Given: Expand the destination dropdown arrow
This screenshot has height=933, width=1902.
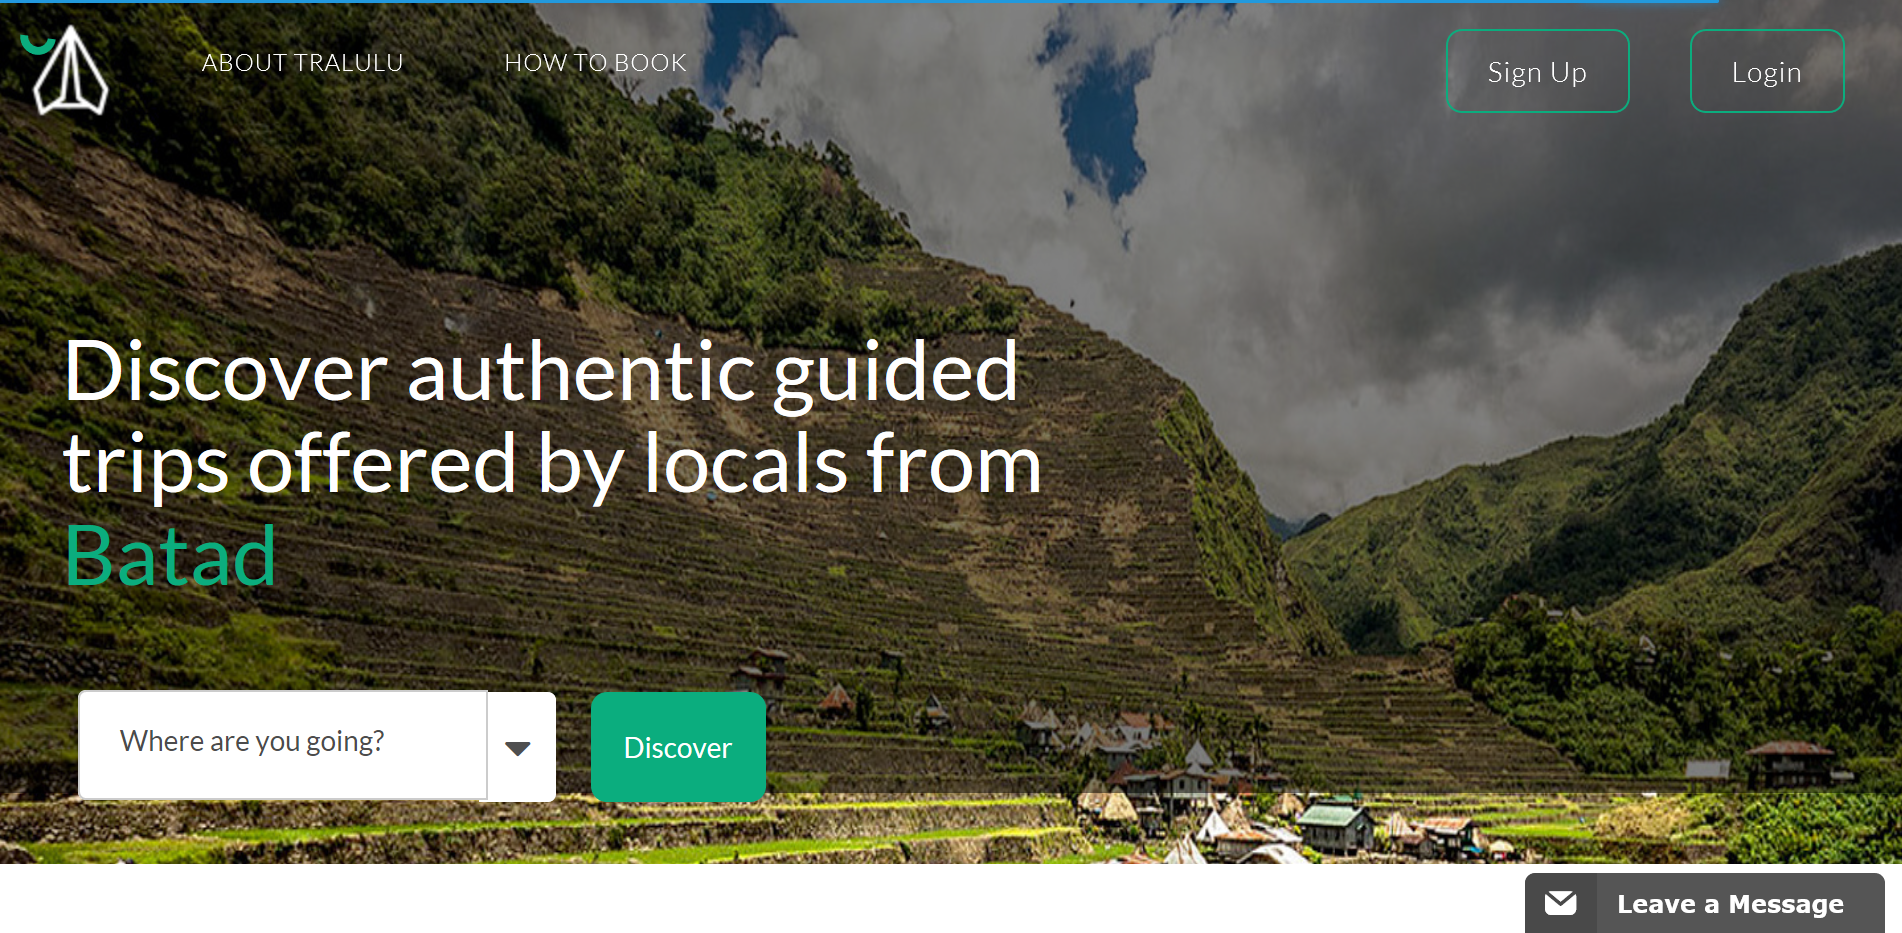Looking at the screenshot, I should click(x=521, y=747).
